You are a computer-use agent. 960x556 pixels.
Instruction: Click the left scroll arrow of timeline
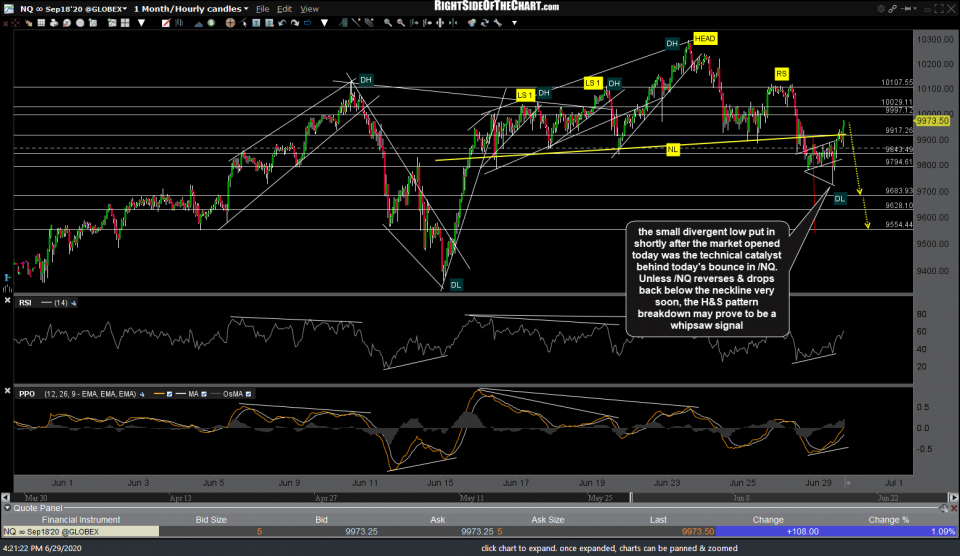6,498
